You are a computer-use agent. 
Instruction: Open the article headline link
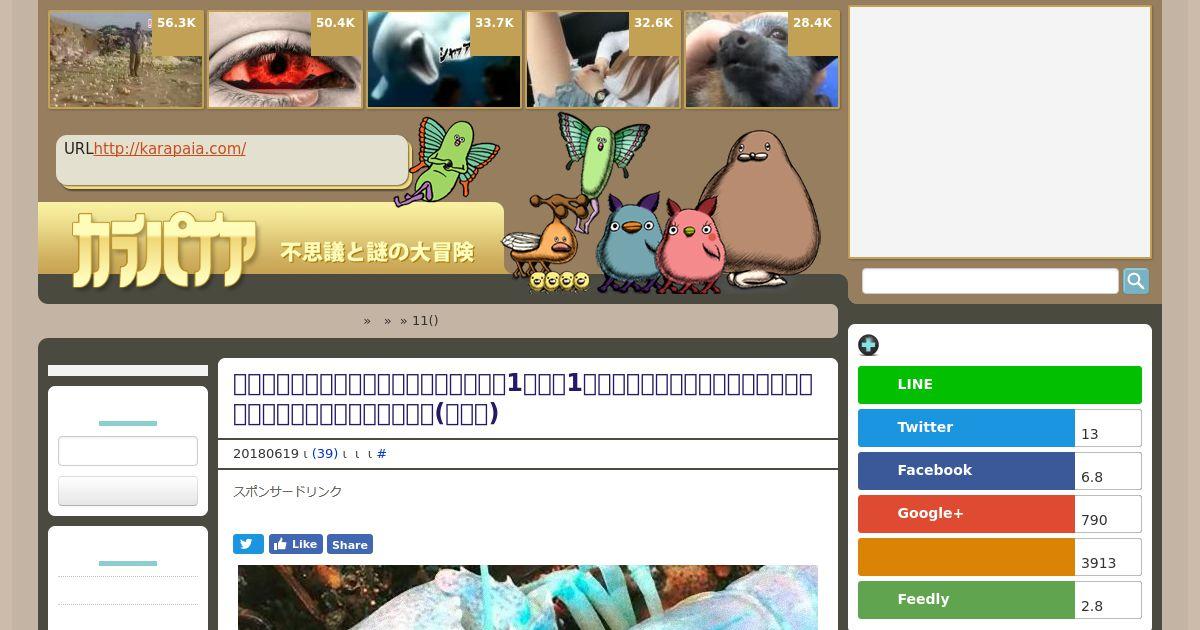[x=523, y=398]
